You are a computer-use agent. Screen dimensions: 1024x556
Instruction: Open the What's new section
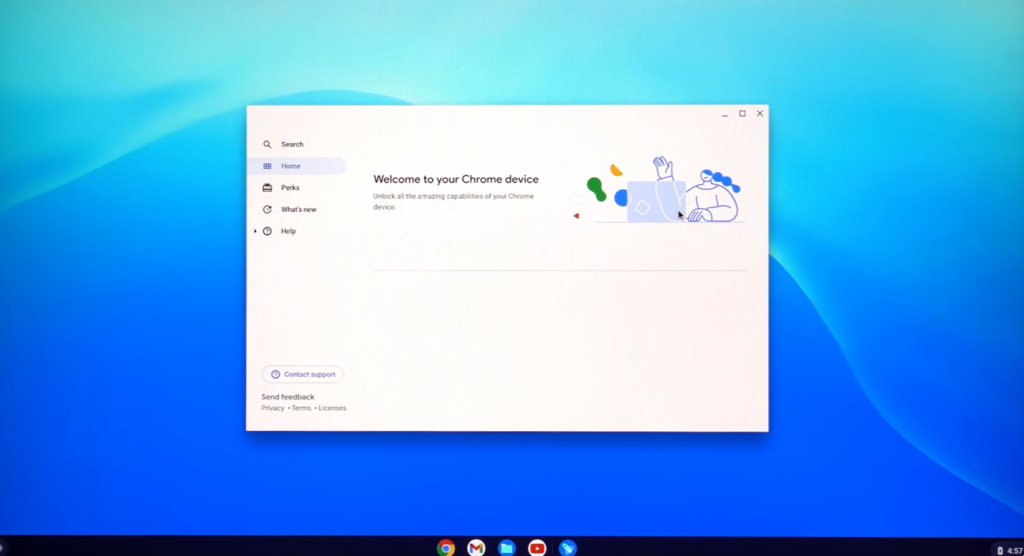pyautogui.click(x=297, y=210)
